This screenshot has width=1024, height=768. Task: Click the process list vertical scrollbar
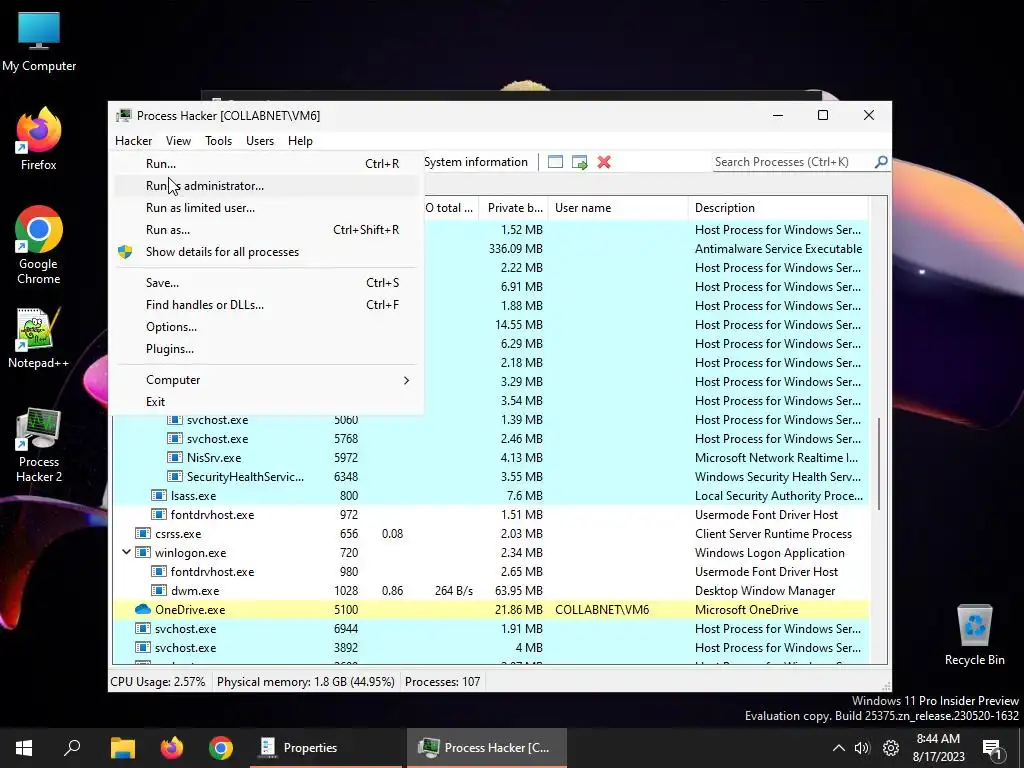(880, 464)
